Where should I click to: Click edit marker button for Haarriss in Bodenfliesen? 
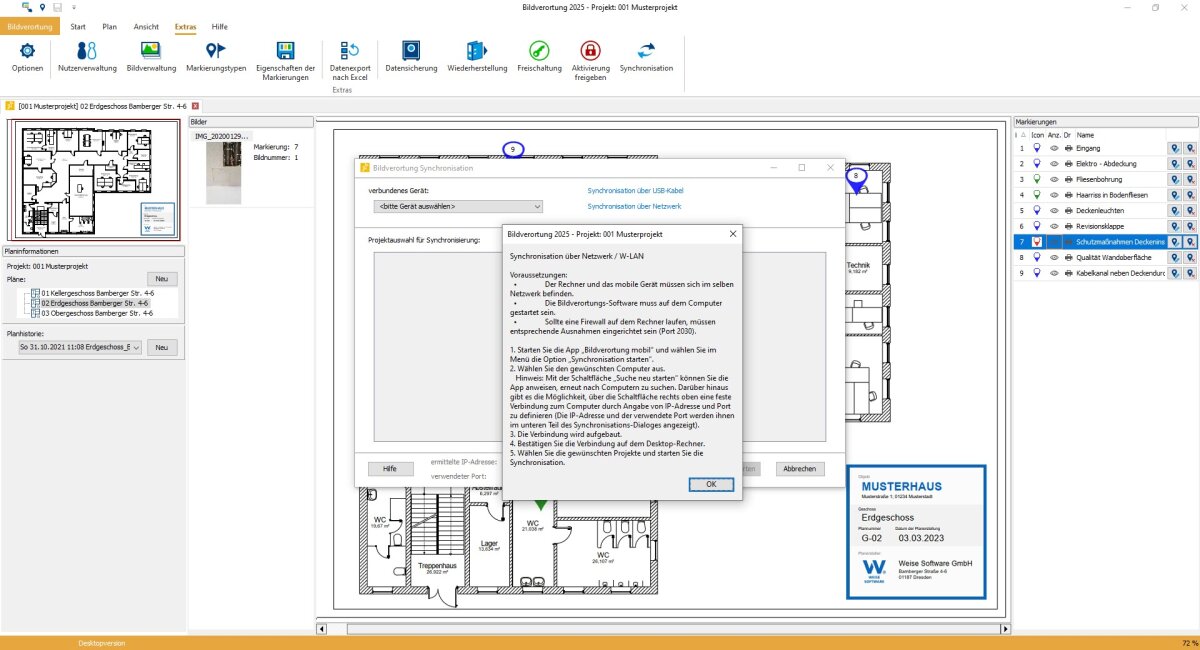(1175, 195)
